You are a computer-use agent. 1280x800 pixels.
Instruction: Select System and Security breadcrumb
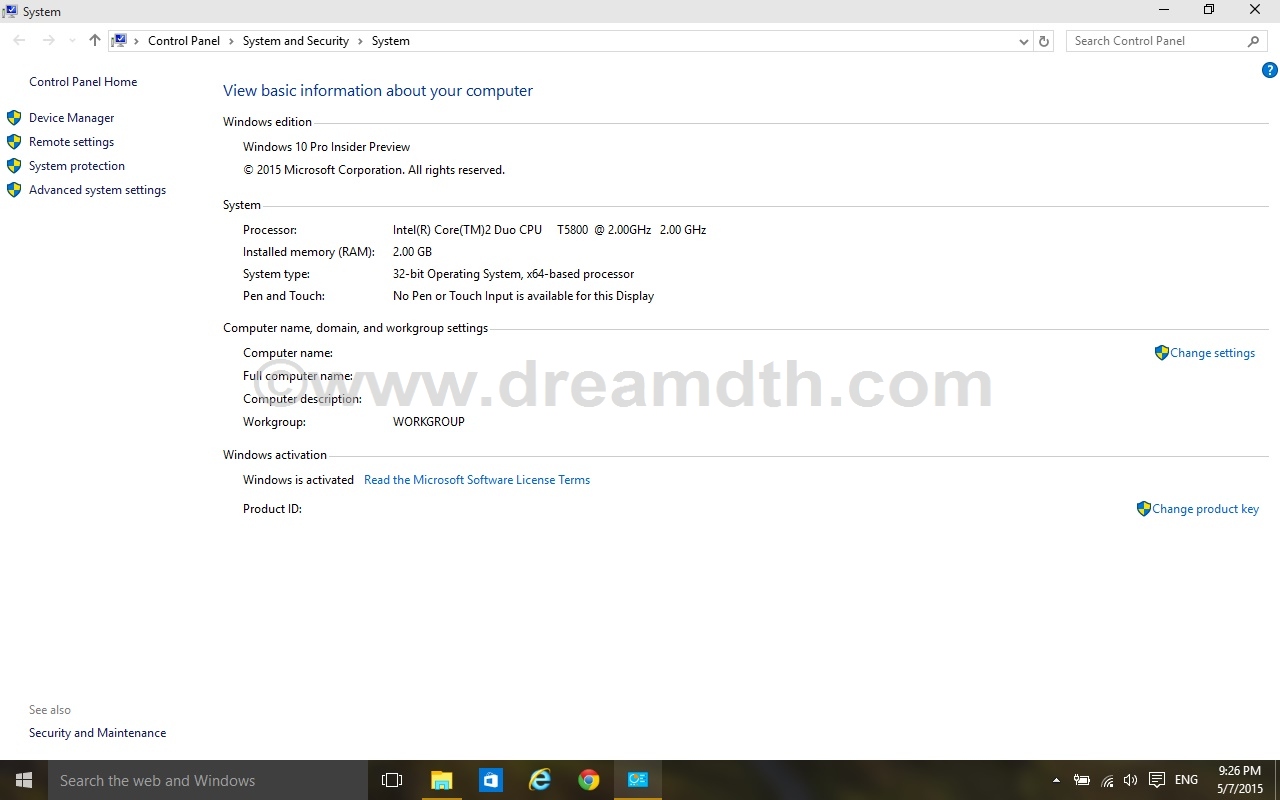295,41
